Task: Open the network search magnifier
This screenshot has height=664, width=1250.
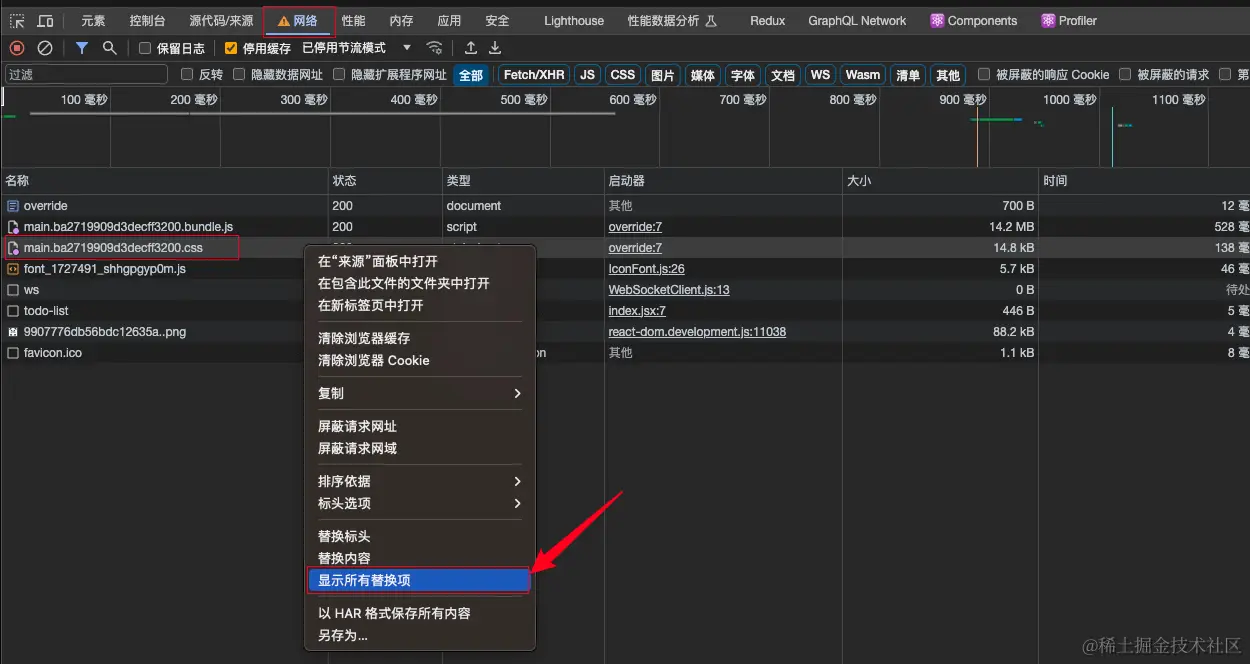Action: pos(109,48)
